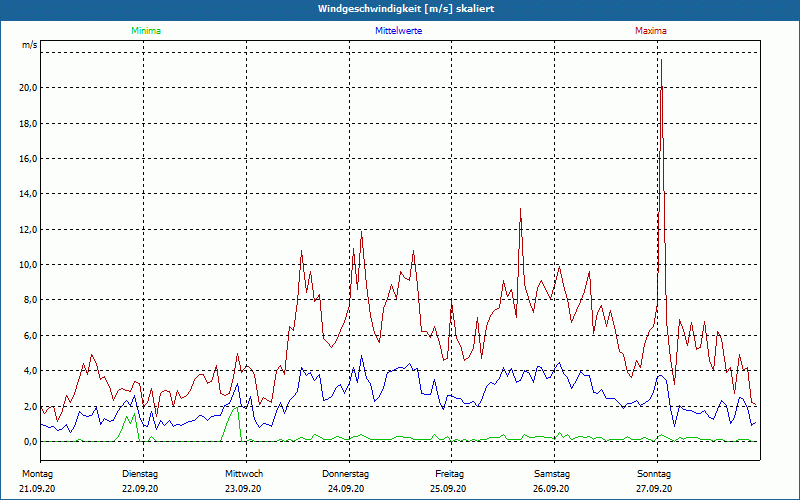This screenshot has width=800, height=500.
Task: Click the Maxima legend label
Action: [651, 31]
